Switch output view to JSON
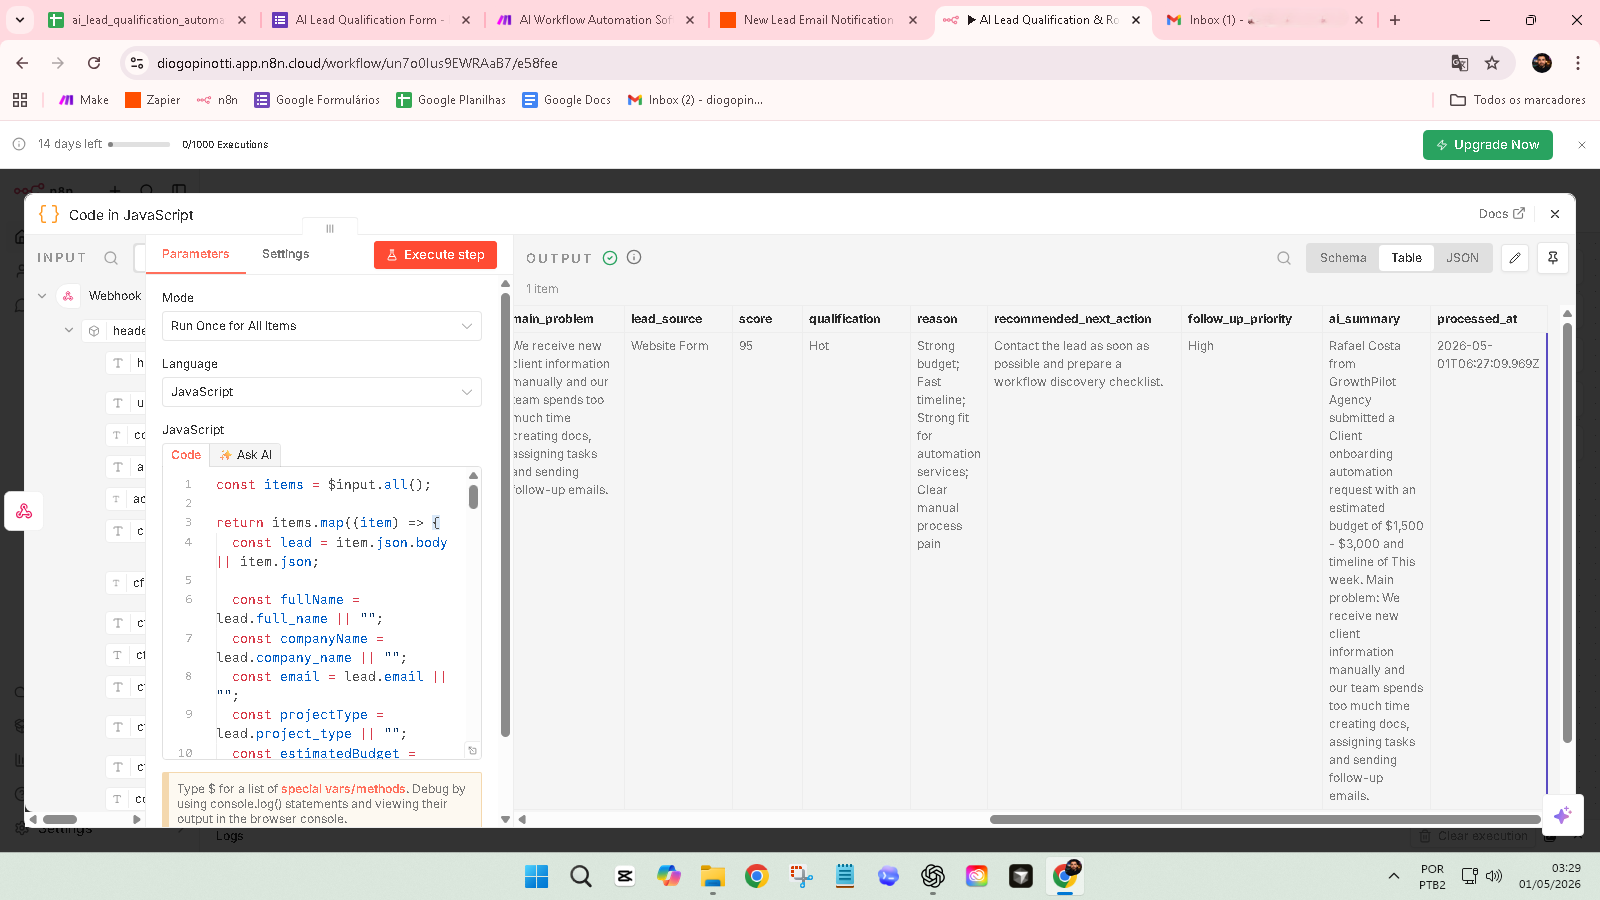Image resolution: width=1600 pixels, height=900 pixels. pyautogui.click(x=1462, y=258)
